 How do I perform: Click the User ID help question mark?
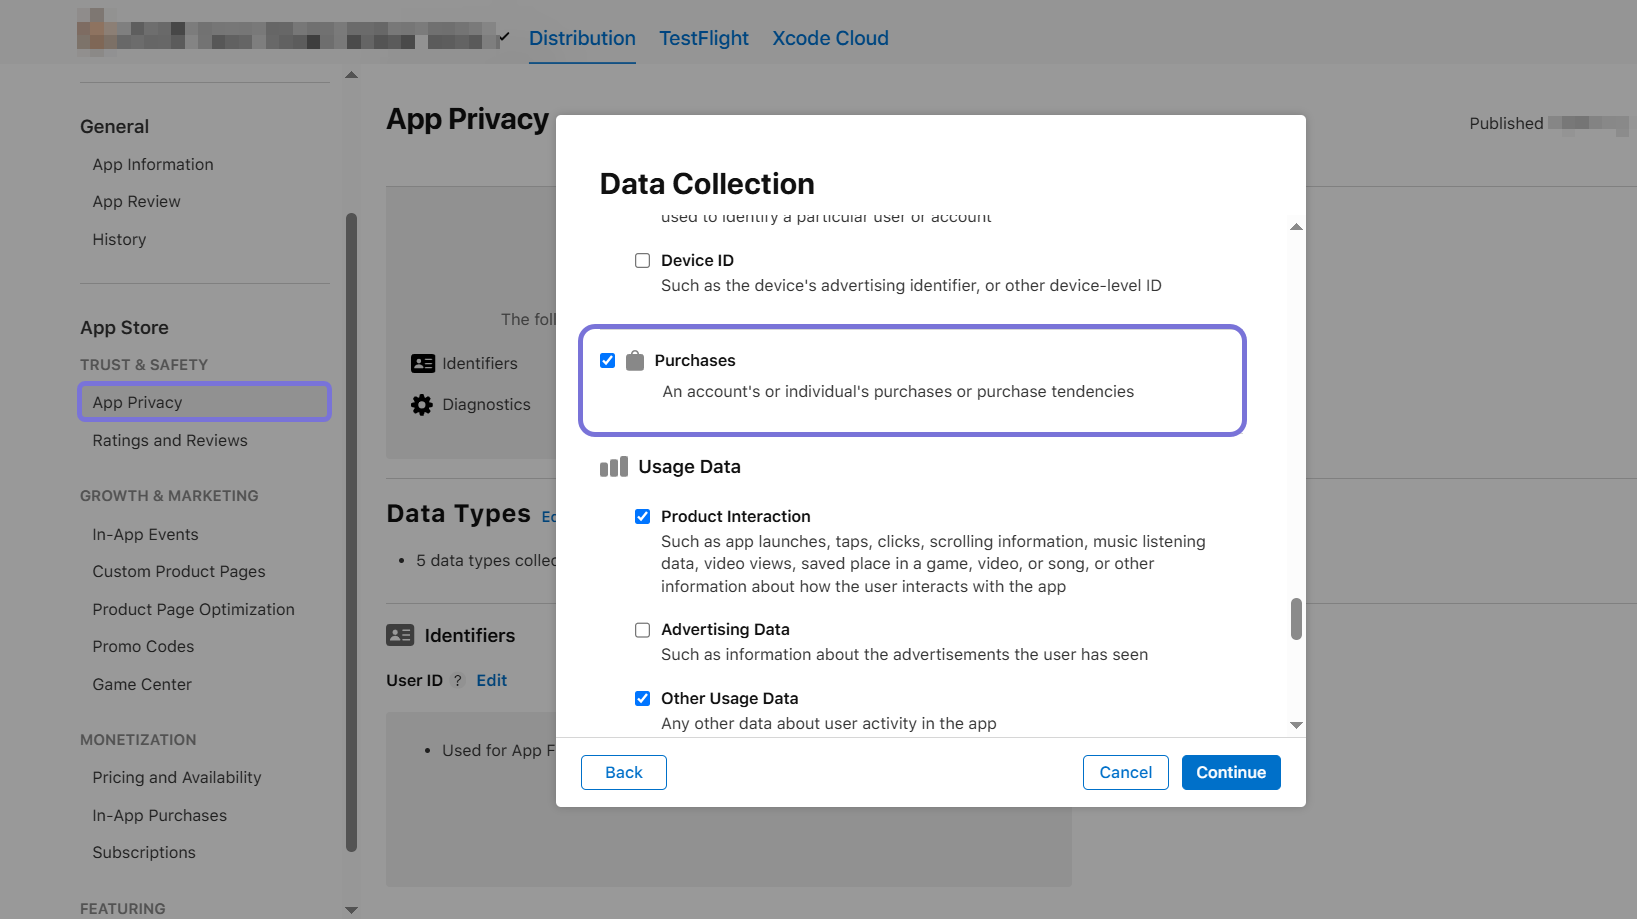pyautogui.click(x=458, y=681)
